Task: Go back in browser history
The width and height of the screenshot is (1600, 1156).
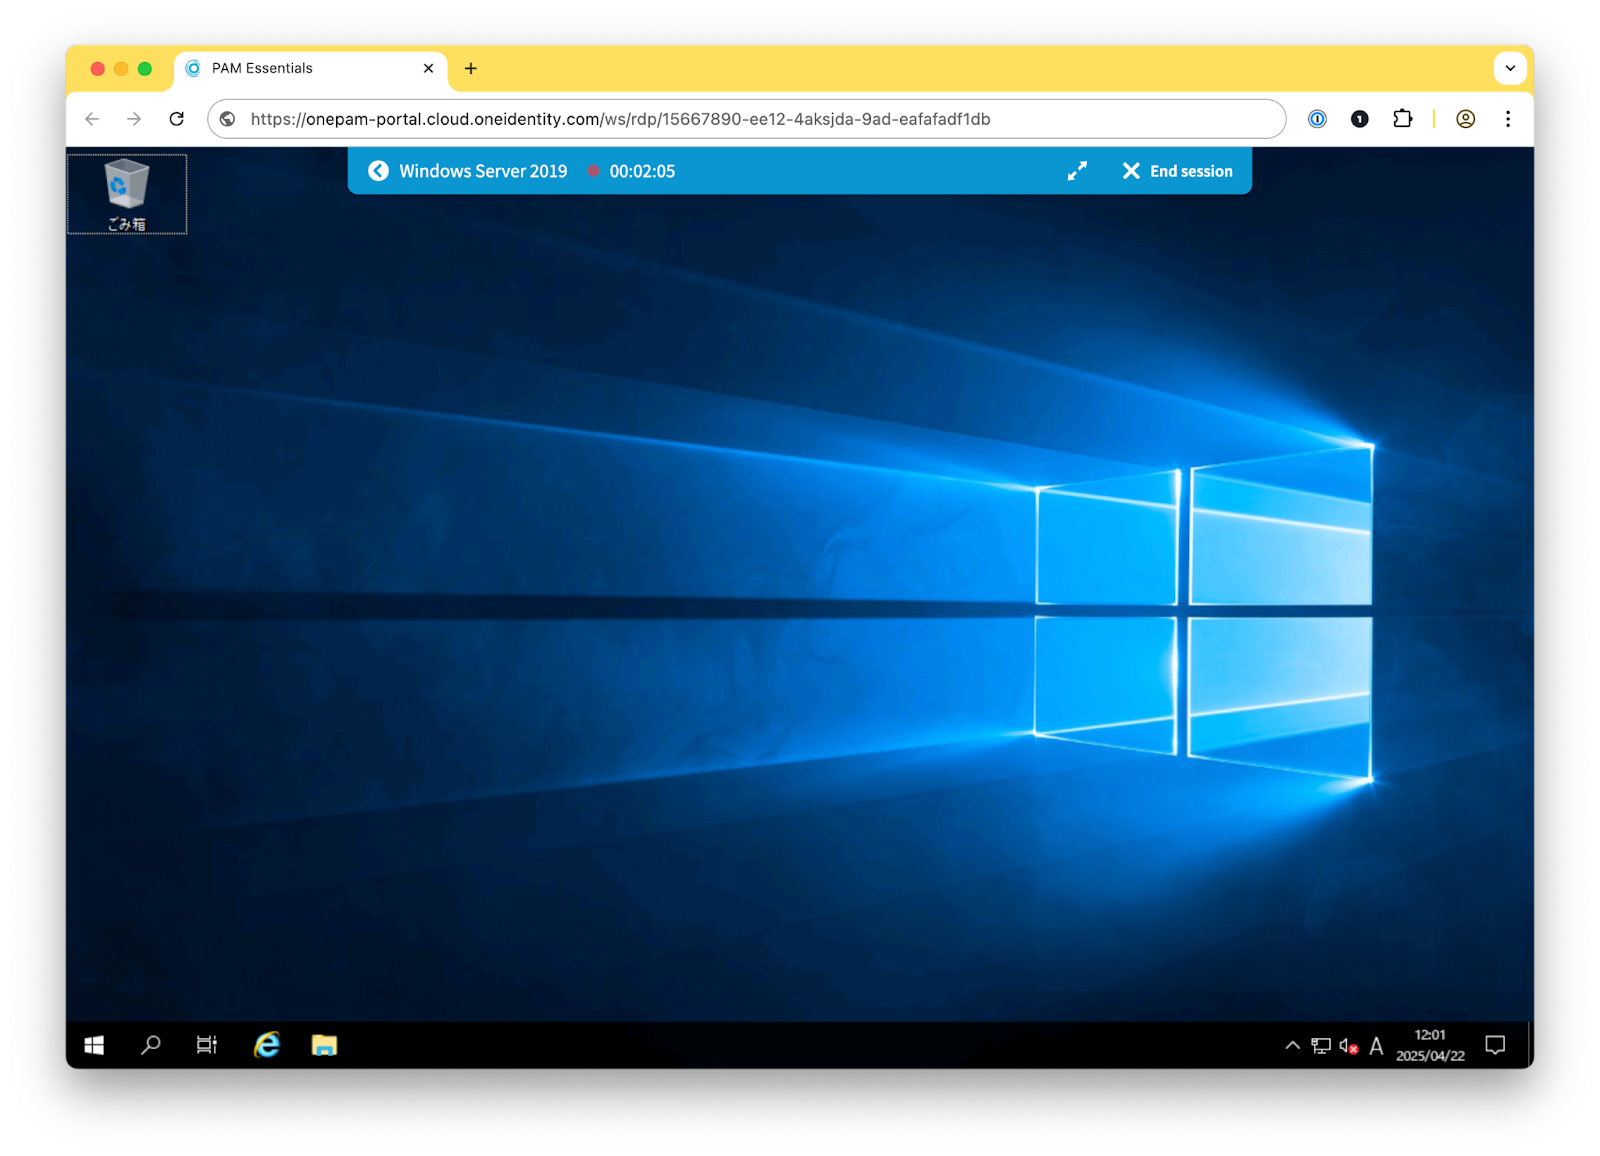Action: point(92,119)
